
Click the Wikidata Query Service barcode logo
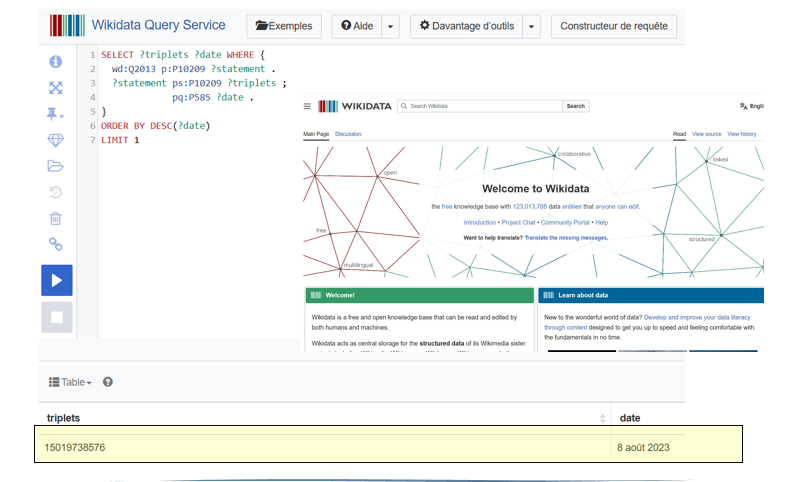[x=67, y=25]
